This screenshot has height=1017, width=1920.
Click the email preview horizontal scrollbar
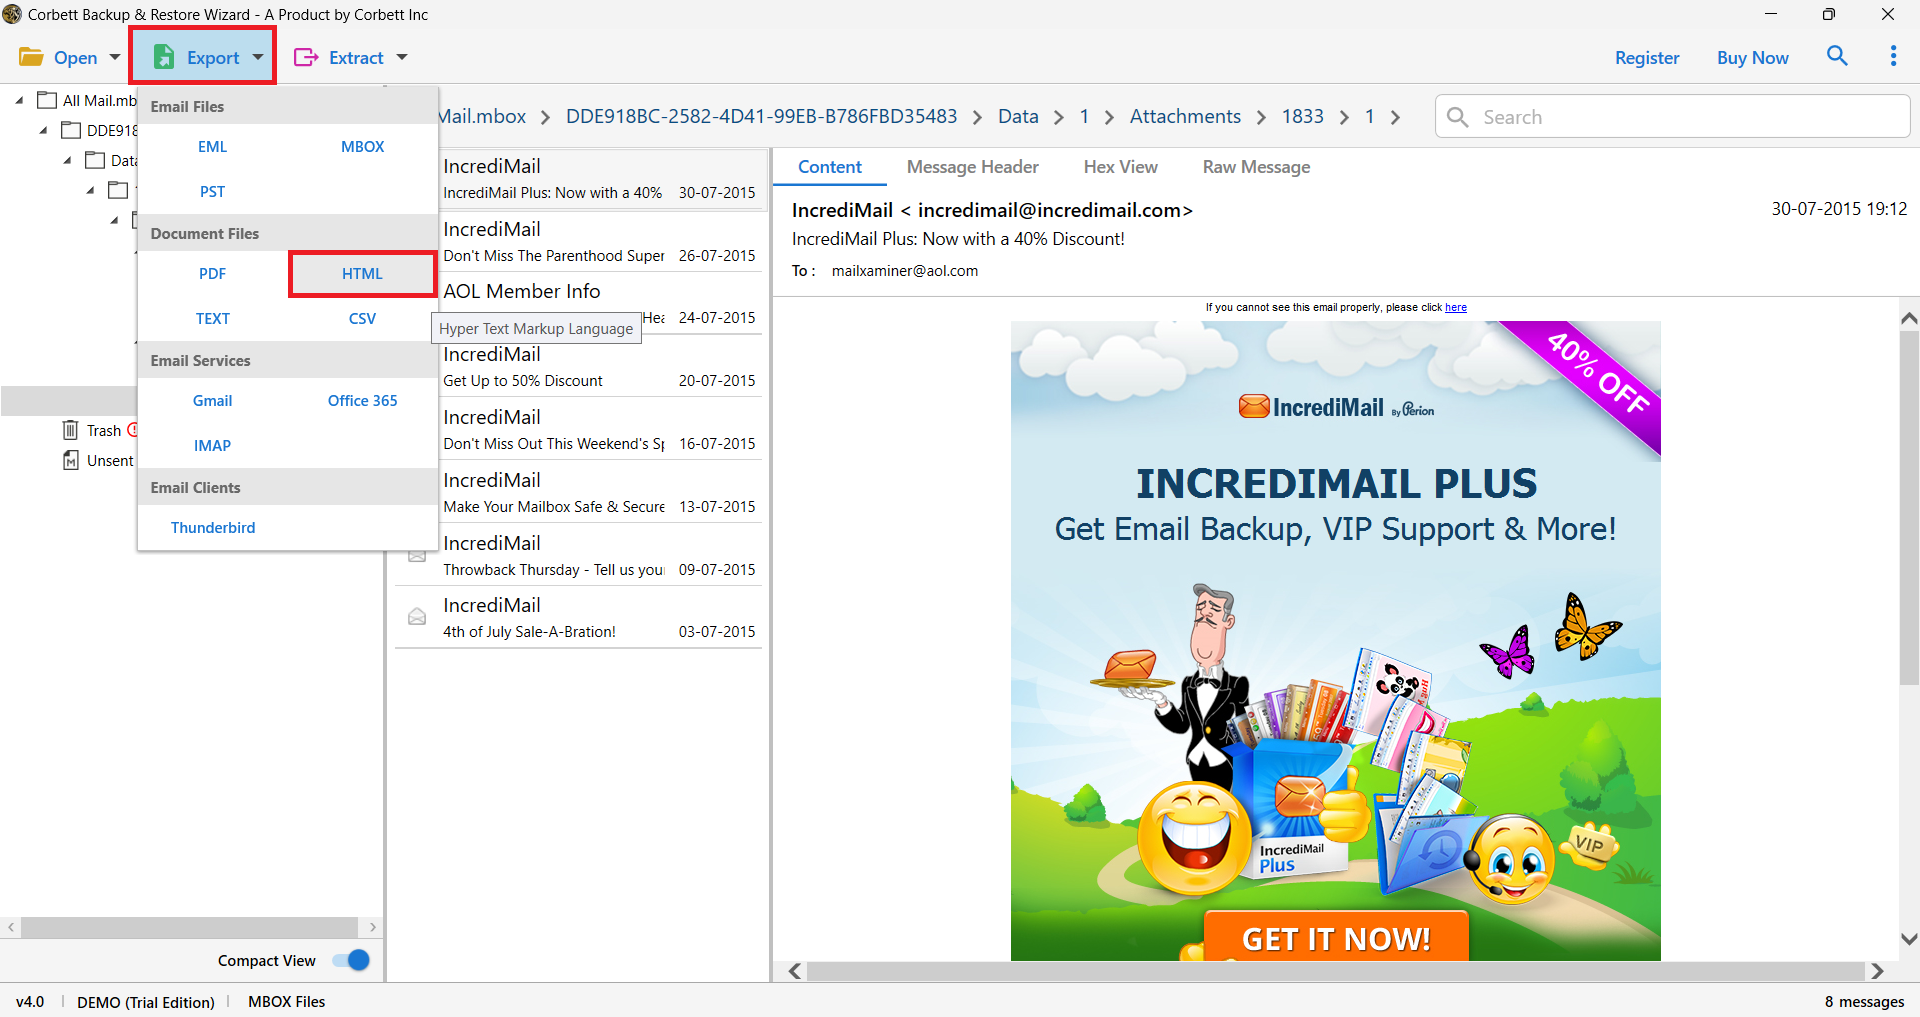1335,971
